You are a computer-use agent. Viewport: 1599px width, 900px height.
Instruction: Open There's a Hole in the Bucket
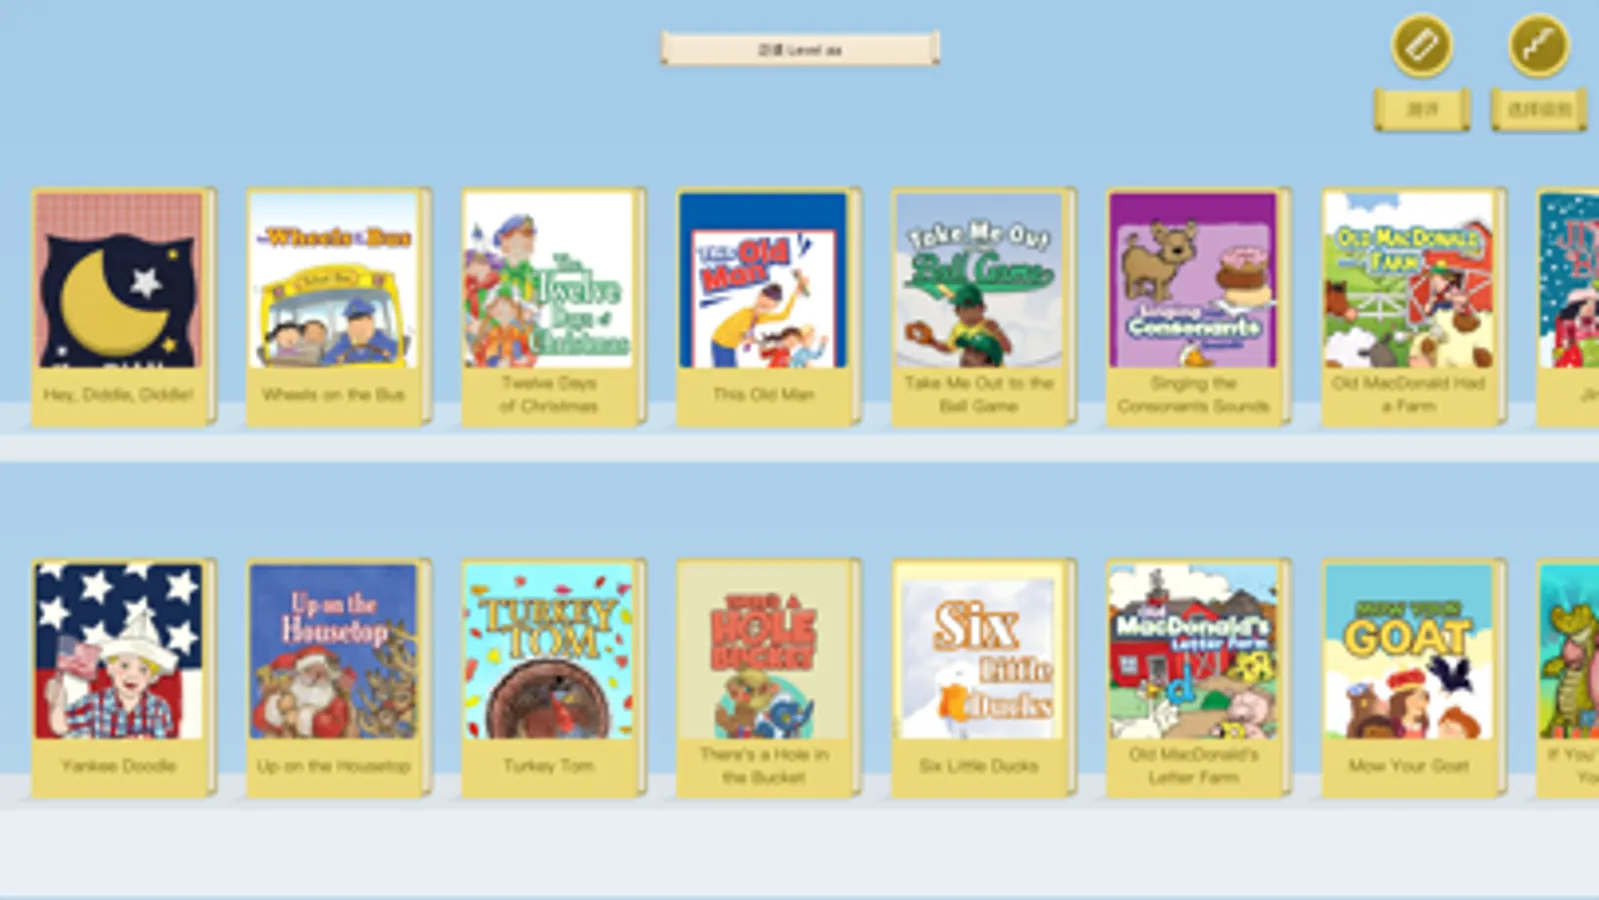pos(769,678)
